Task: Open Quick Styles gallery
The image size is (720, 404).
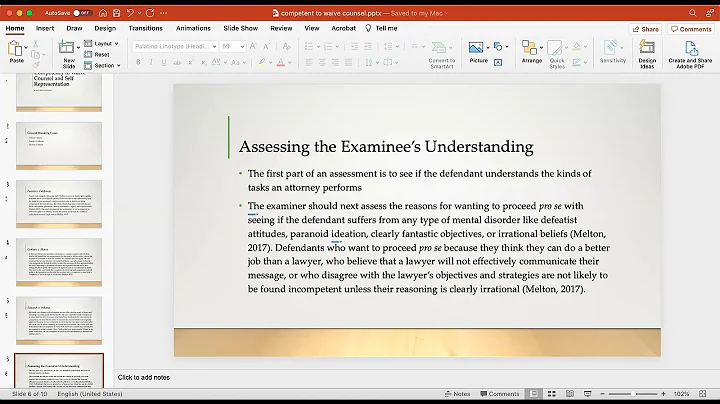Action: [557, 54]
